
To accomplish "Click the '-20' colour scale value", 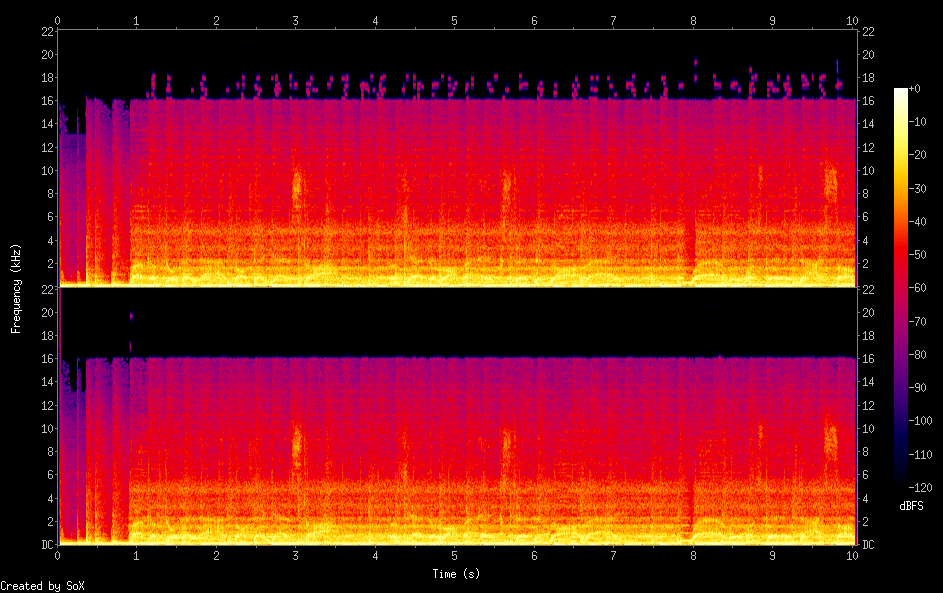I will (x=917, y=155).
